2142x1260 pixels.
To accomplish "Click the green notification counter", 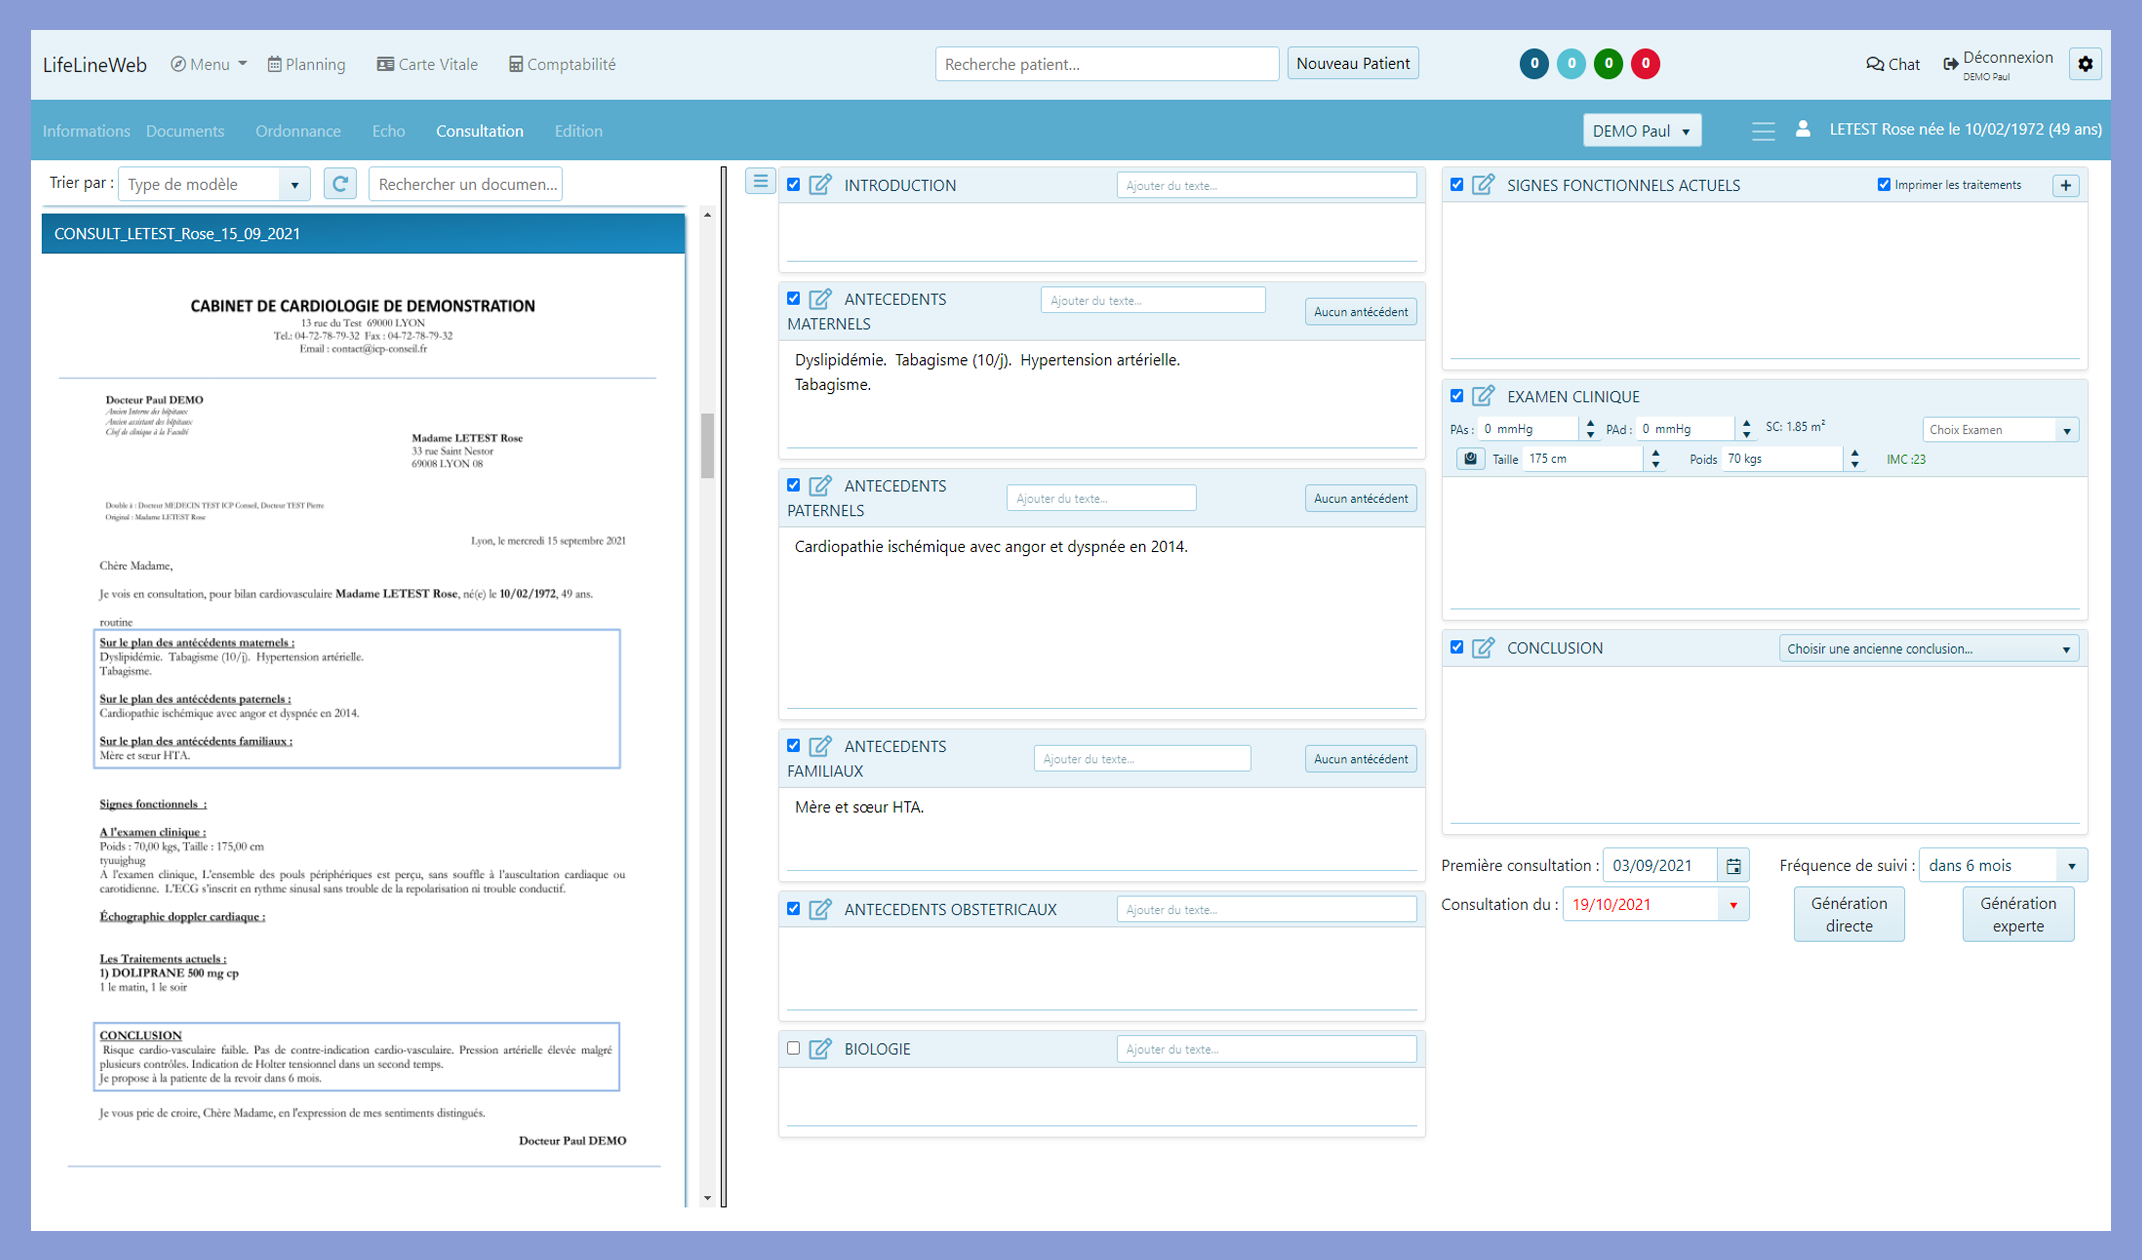I will click(1608, 64).
